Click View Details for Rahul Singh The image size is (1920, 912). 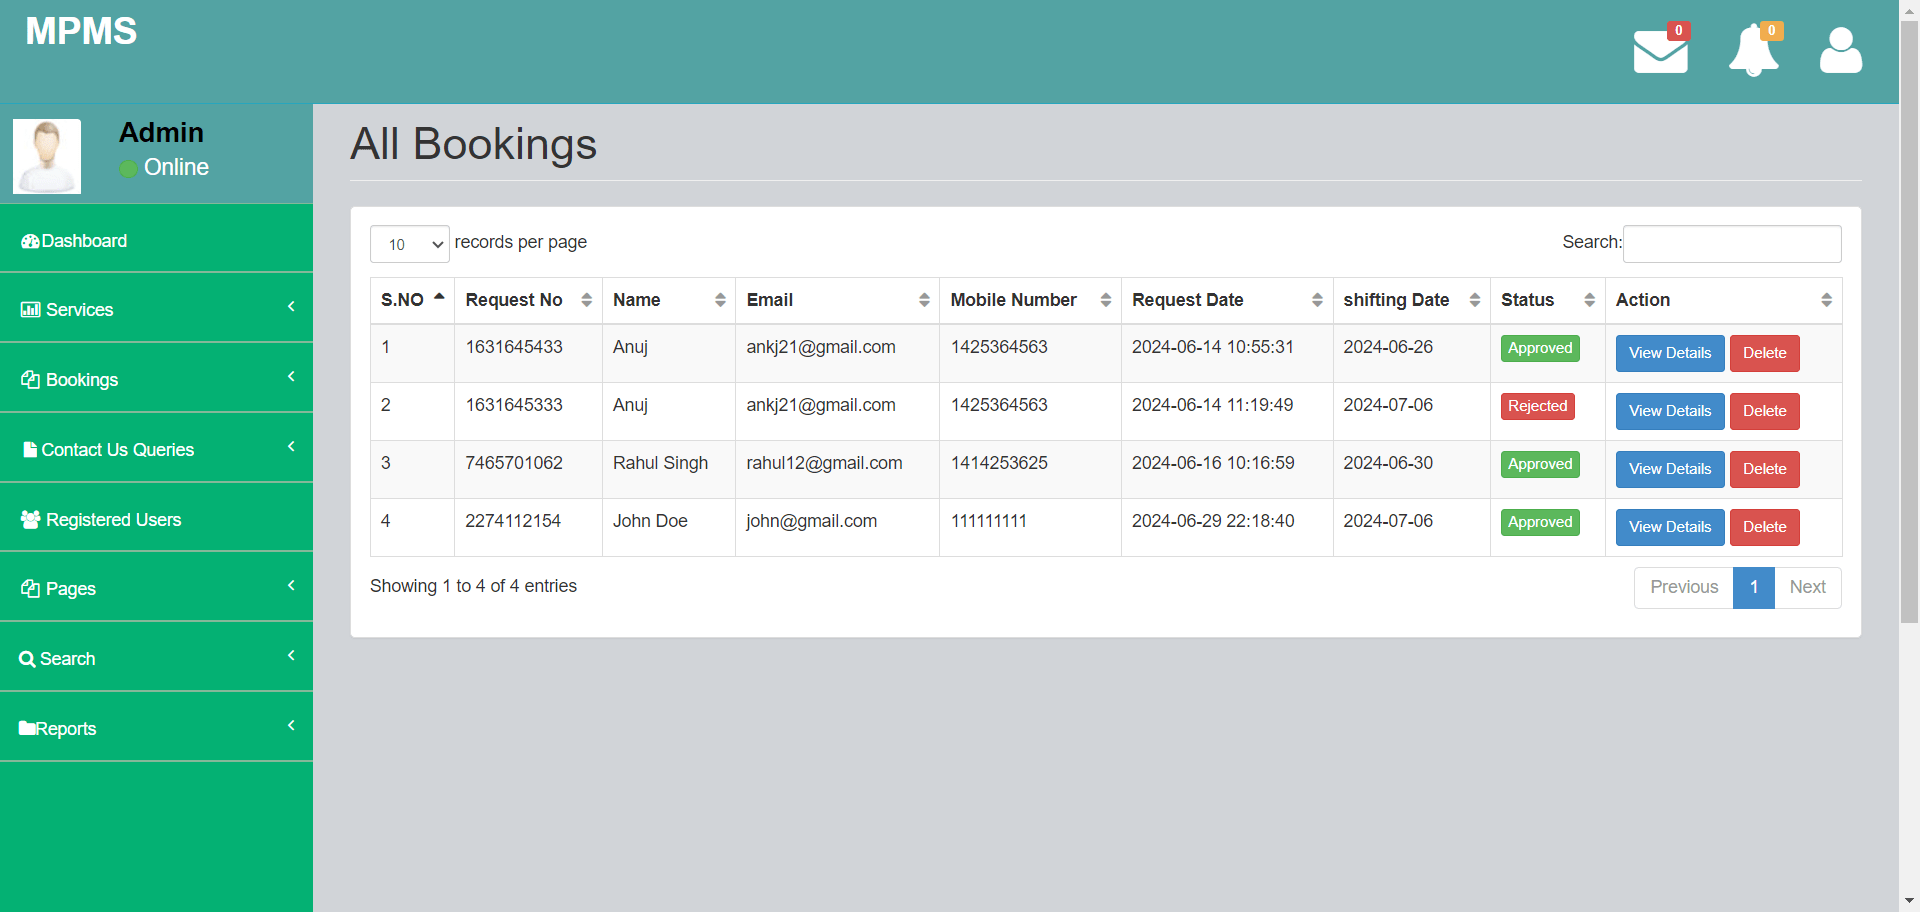point(1669,469)
